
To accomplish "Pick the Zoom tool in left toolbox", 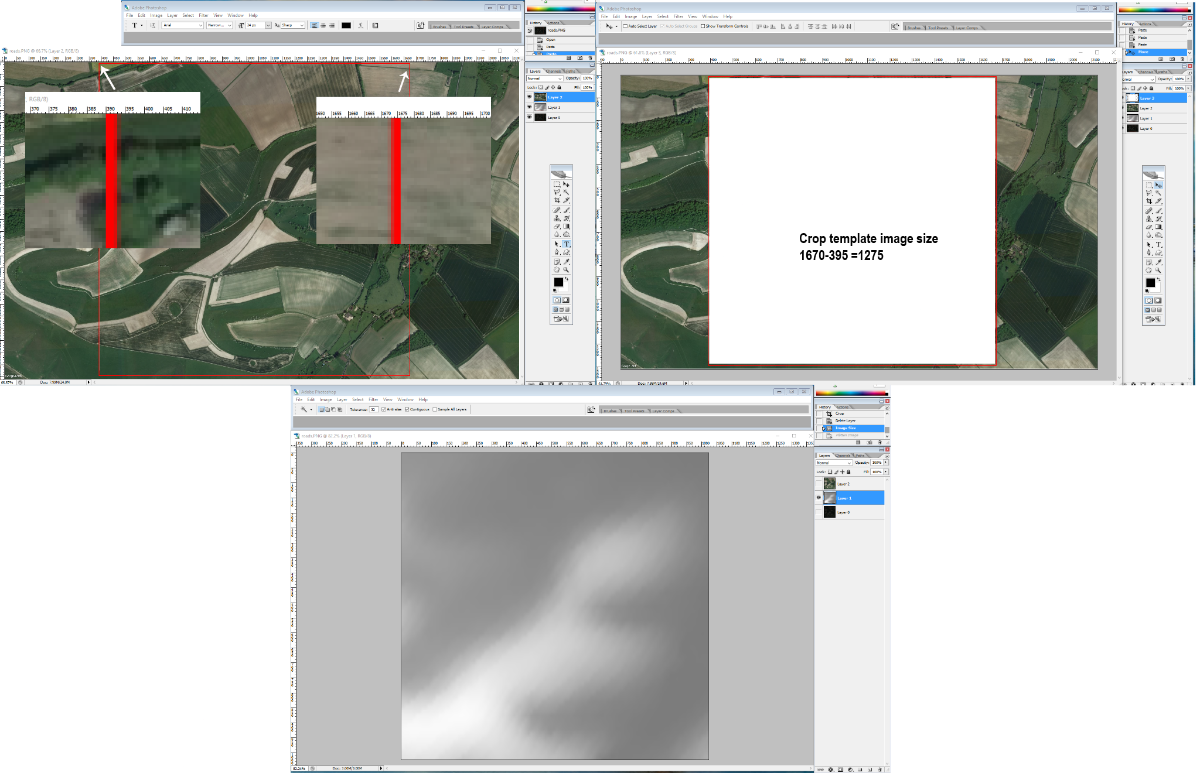I will 566,270.
